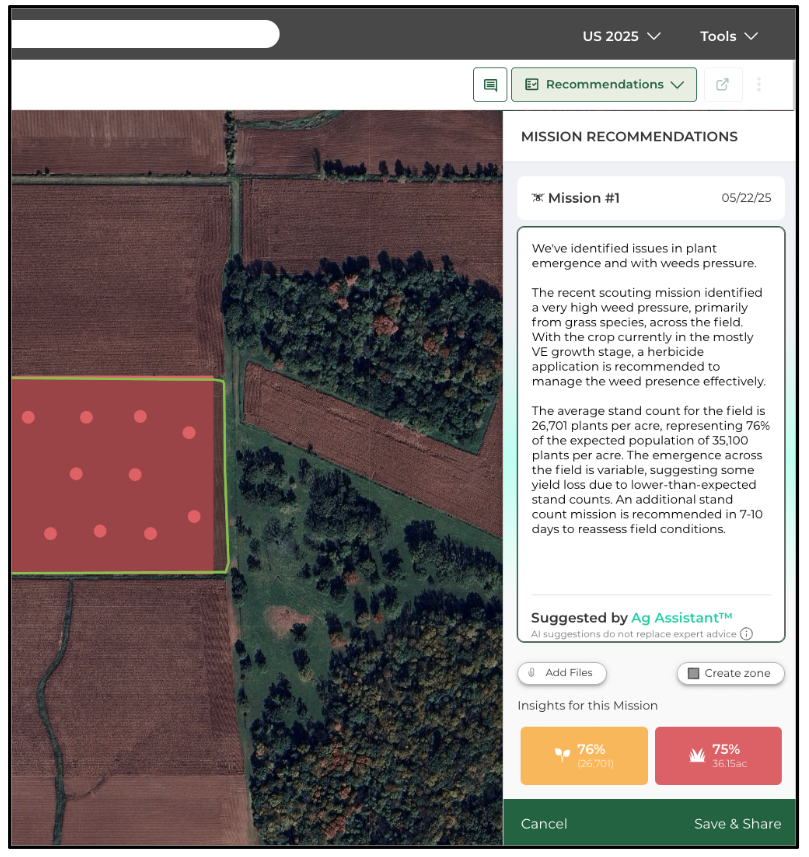Click the paperclip icon in Add Files
Image resolution: width=809 pixels, height=857 pixels.
coord(531,673)
